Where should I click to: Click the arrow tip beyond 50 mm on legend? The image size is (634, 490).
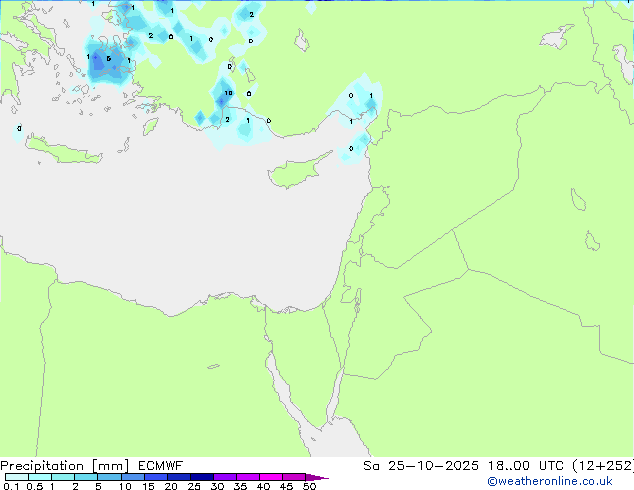coord(317,477)
